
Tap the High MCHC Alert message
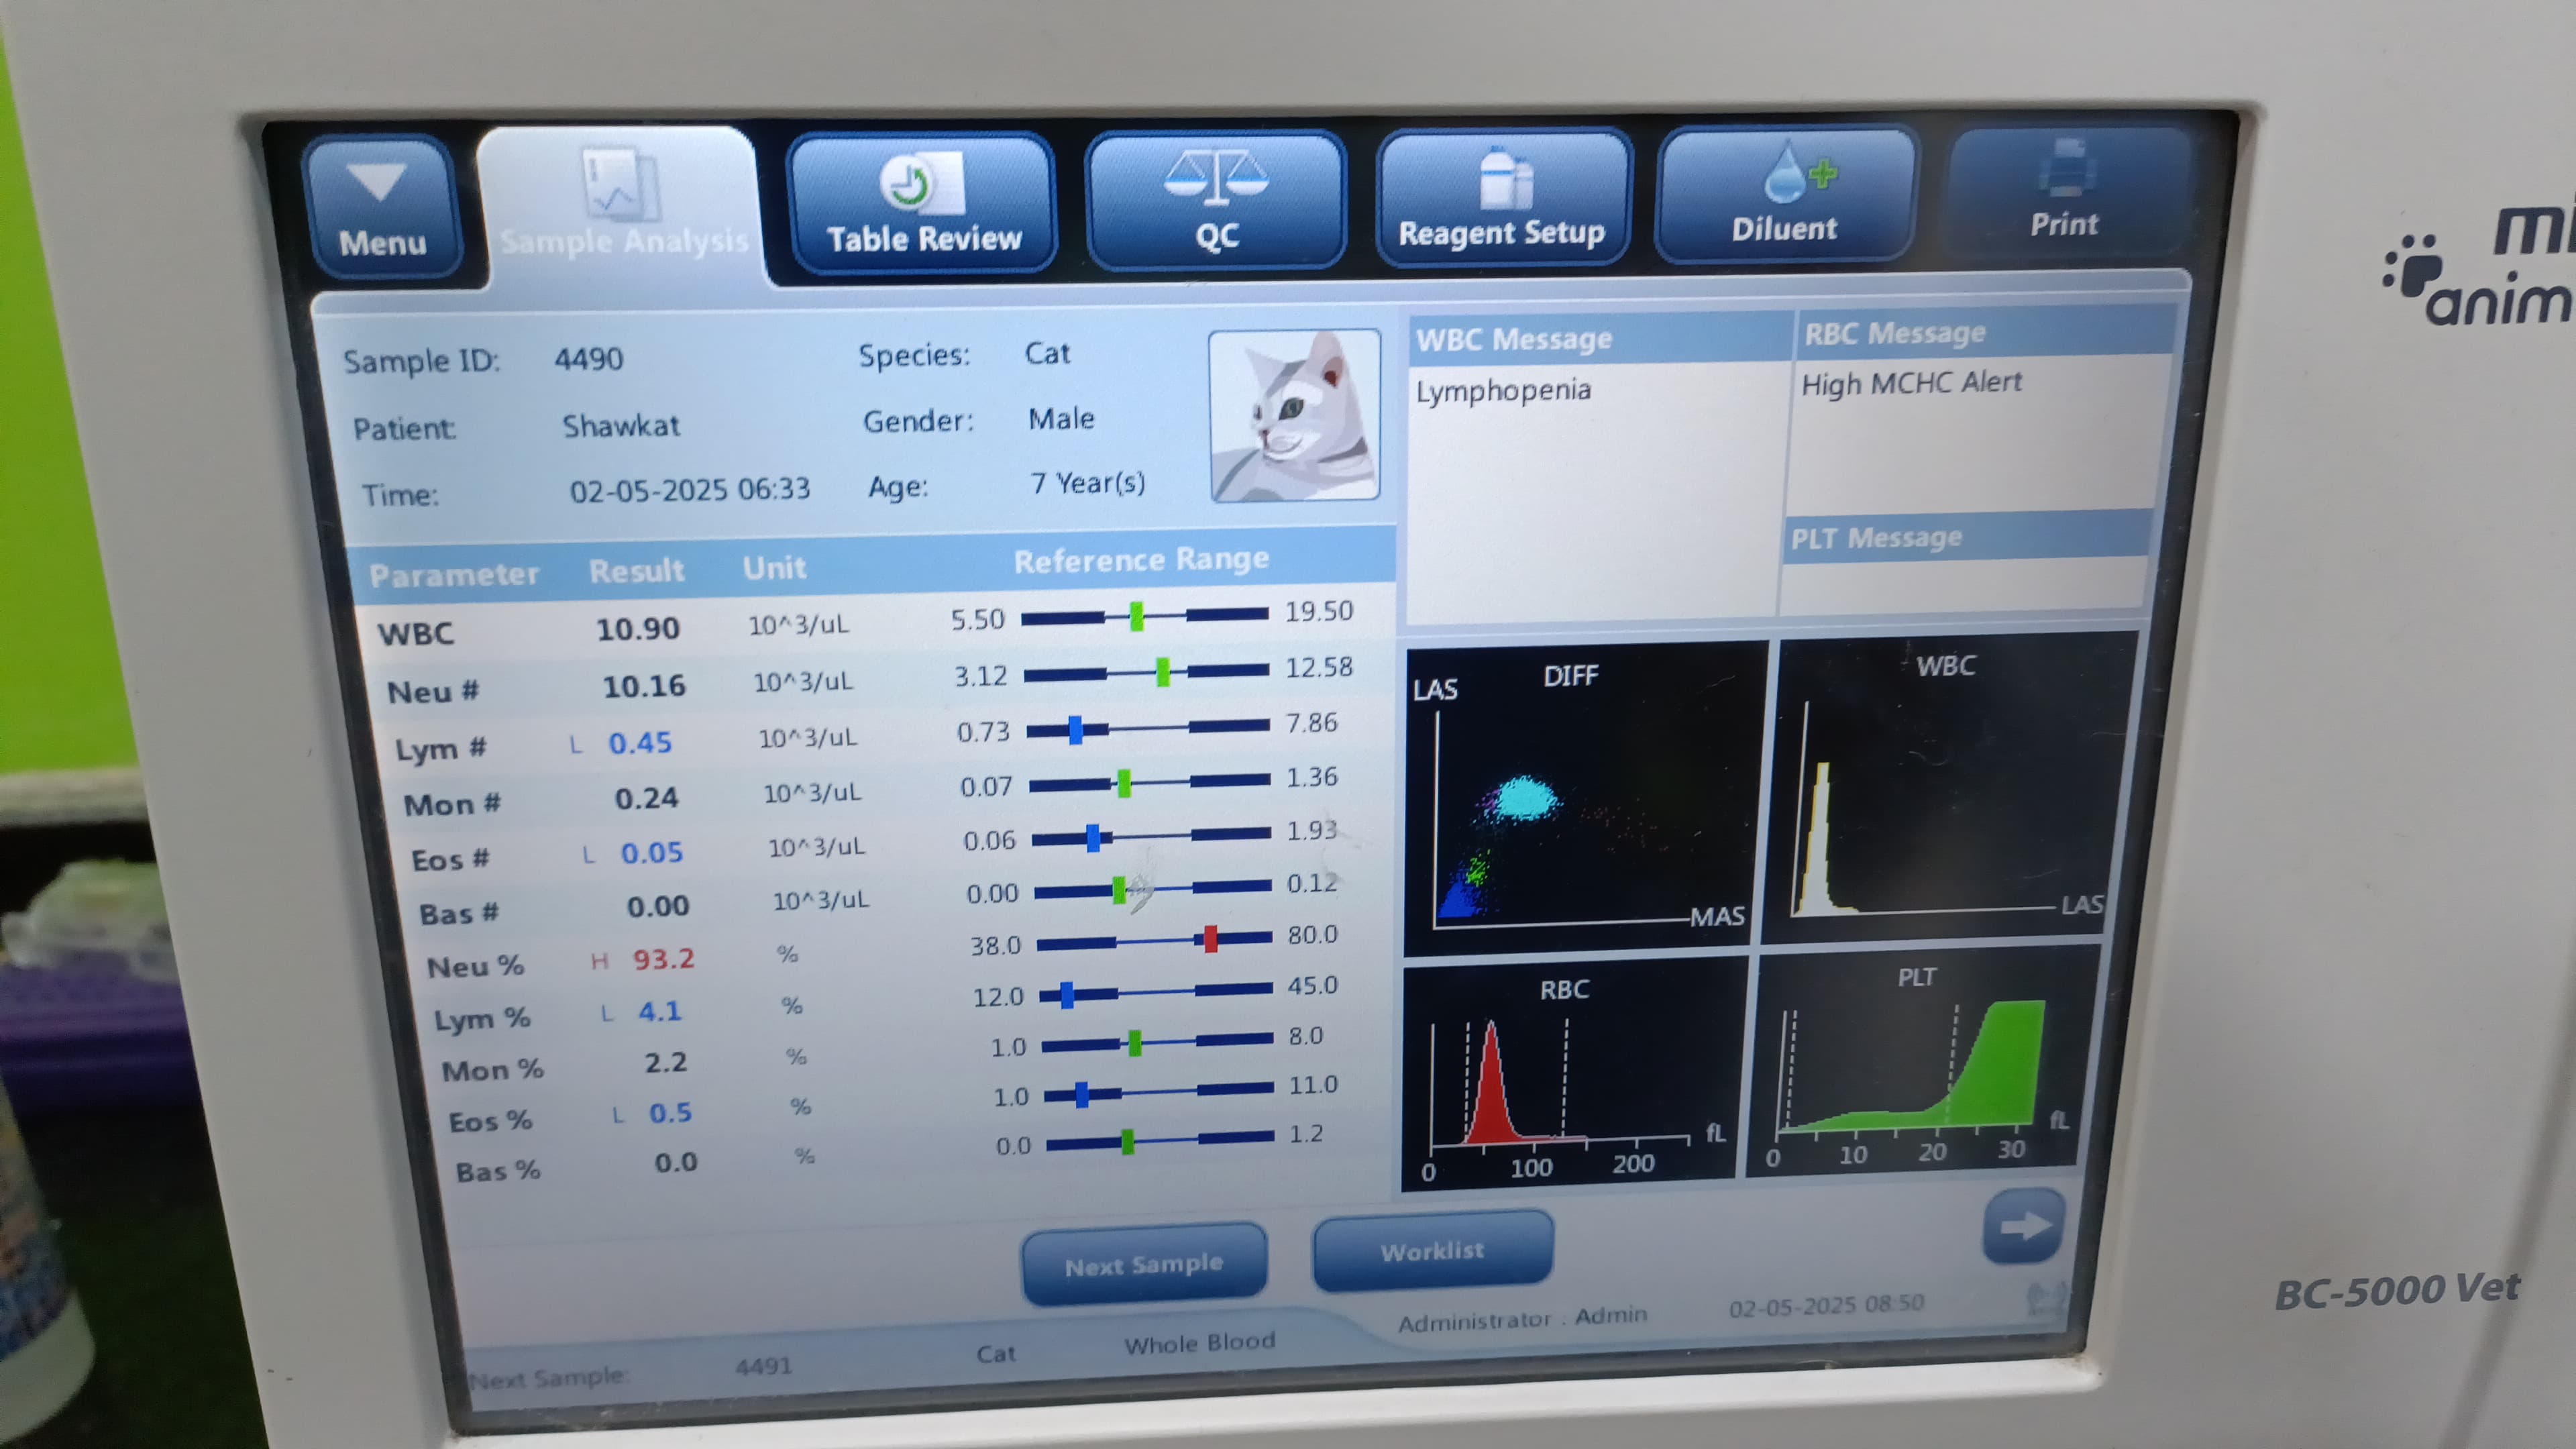coord(1911,383)
